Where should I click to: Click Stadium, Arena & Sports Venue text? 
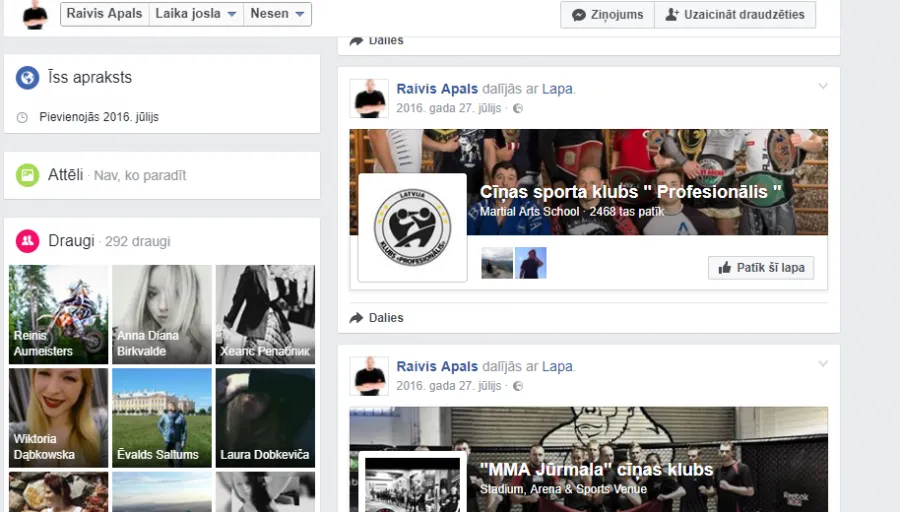[x=563, y=489]
